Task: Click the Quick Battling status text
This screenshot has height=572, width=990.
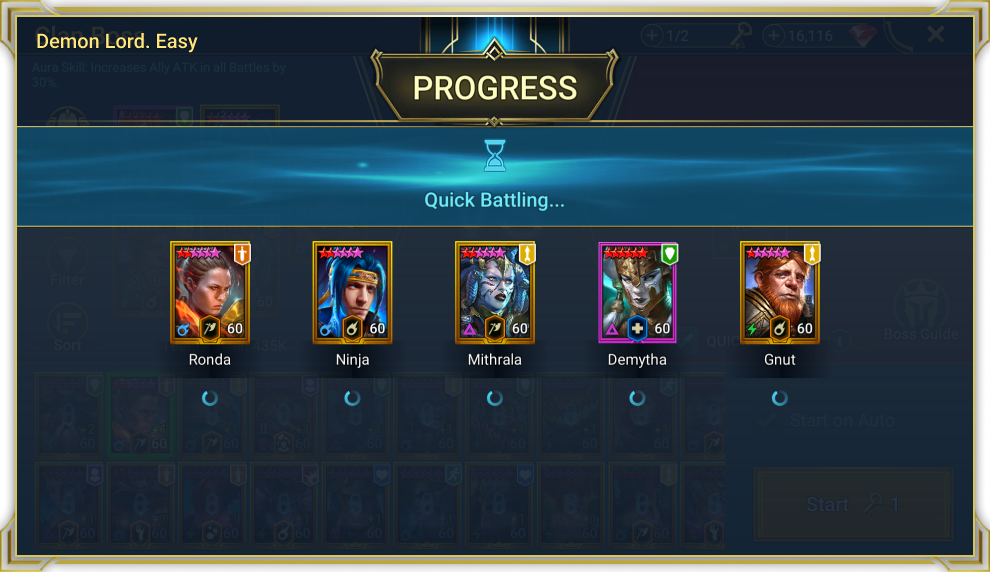Action: point(494,200)
